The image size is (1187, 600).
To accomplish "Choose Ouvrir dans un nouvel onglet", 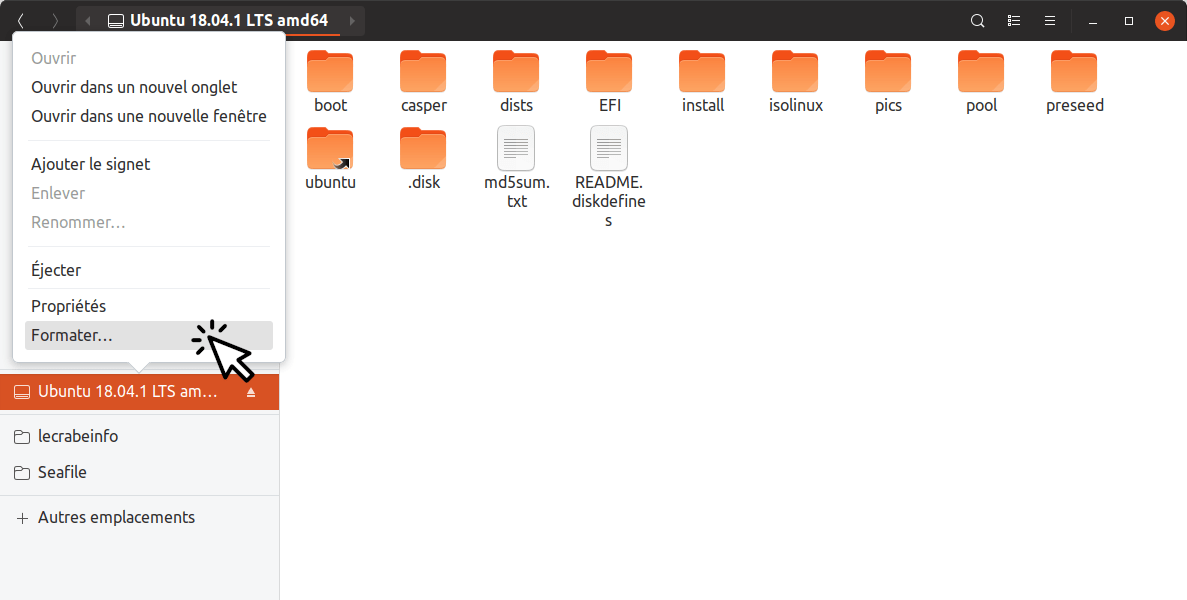I will click(149, 87).
